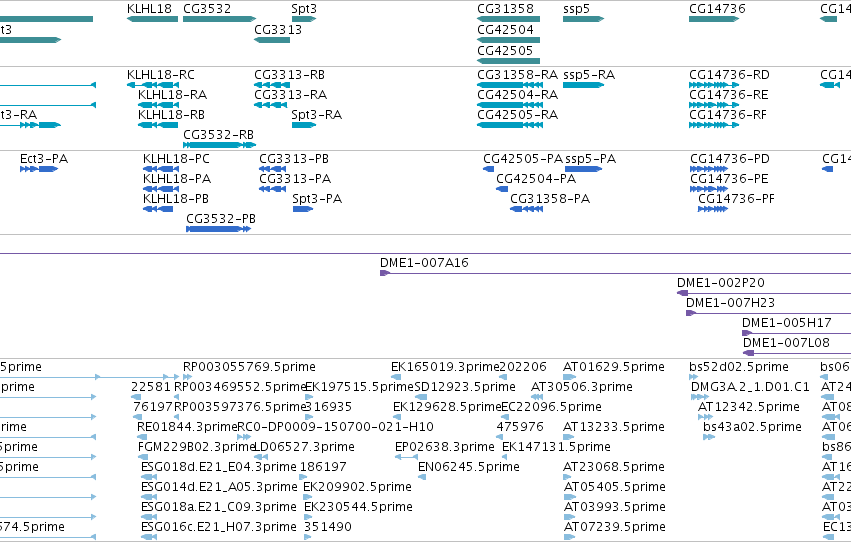The height and width of the screenshot is (542, 851).
Task: Select protein CG31358-PA
Action: point(526,209)
